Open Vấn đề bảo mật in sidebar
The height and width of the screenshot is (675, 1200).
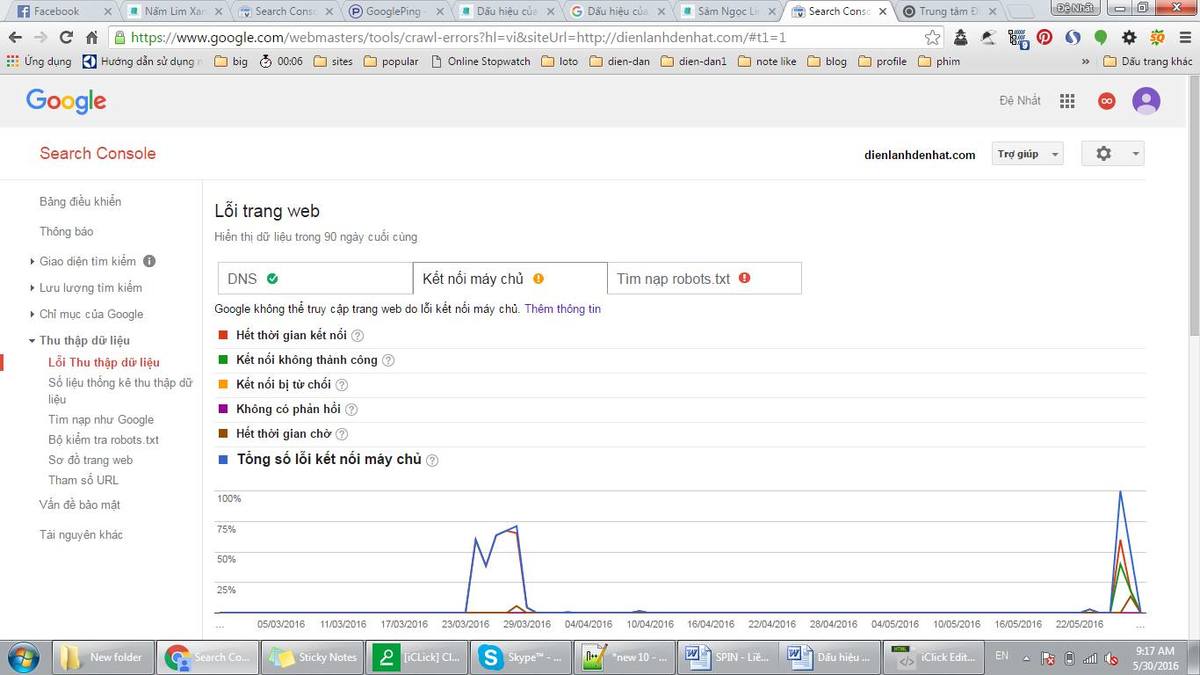pos(80,505)
